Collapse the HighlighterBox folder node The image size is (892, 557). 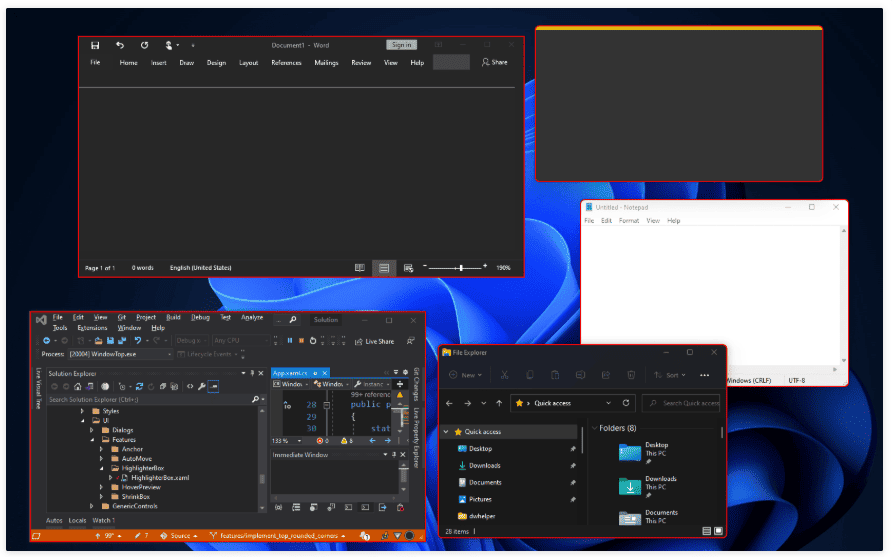pyautogui.click(x=102, y=468)
